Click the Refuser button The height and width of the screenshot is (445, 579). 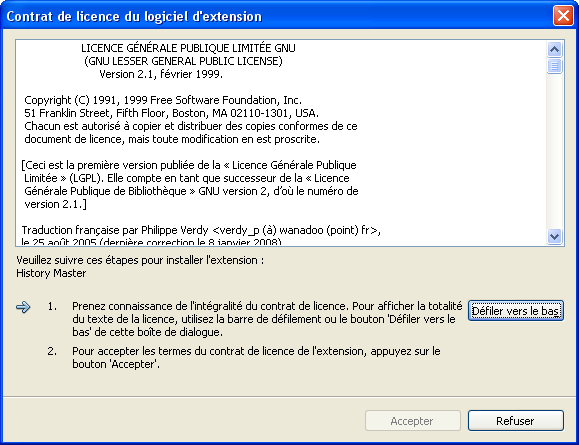click(x=515, y=420)
